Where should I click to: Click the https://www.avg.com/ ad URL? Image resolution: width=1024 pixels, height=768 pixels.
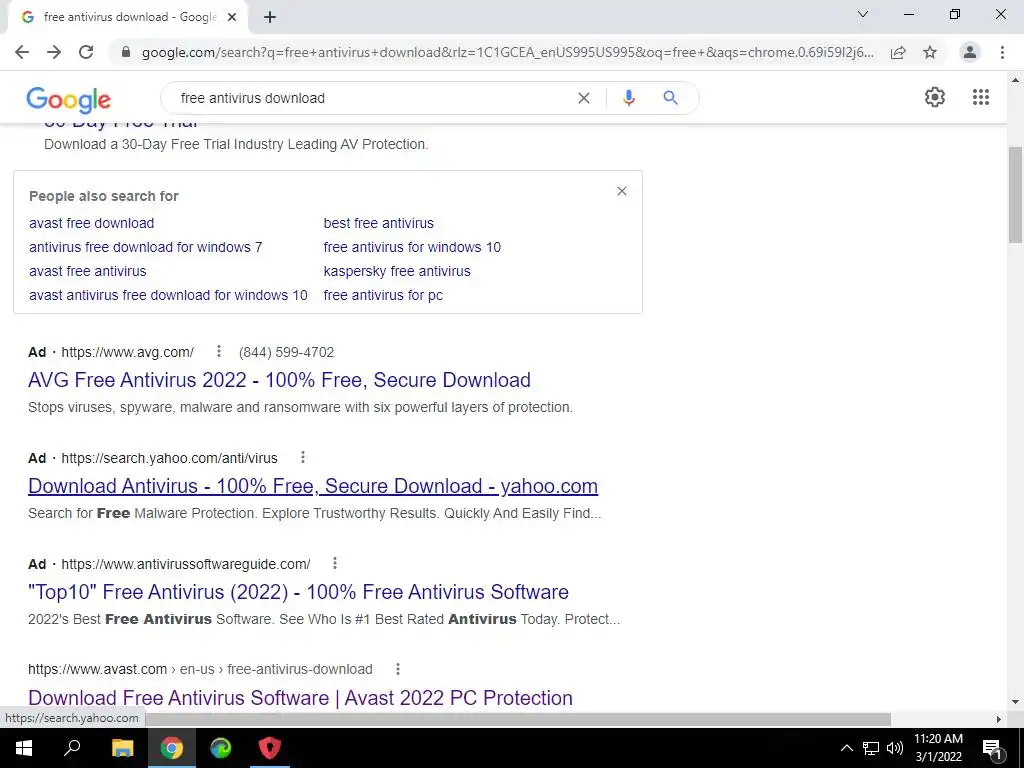click(127, 352)
